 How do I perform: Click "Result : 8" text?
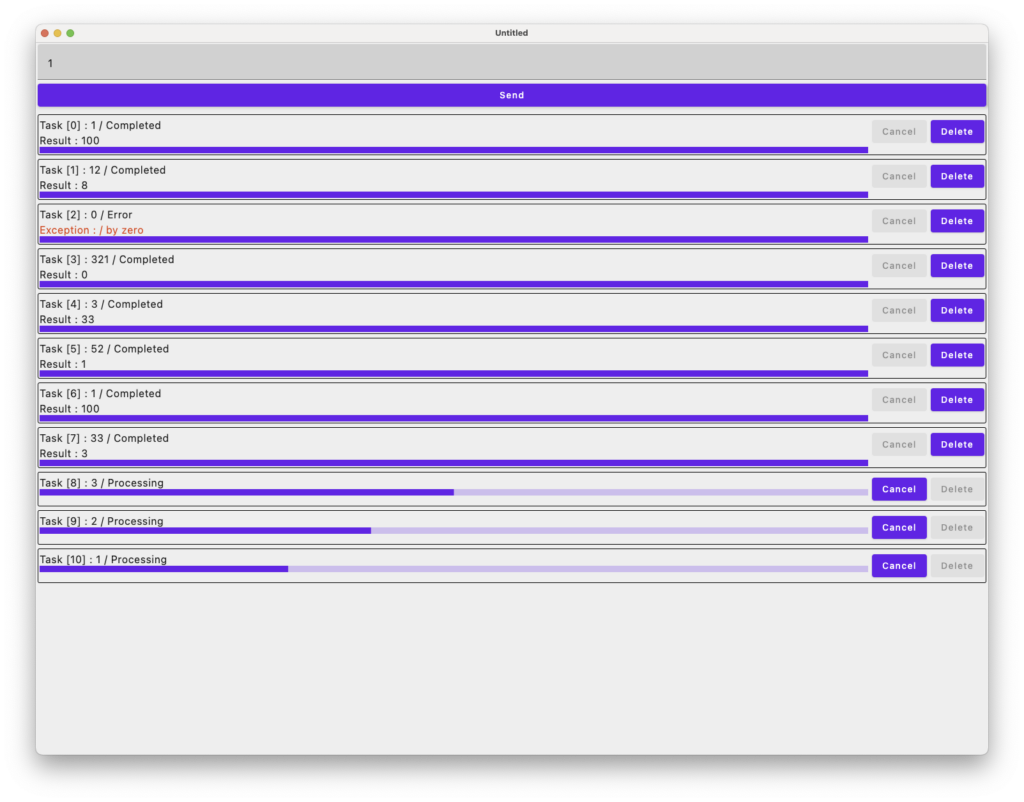point(63,186)
